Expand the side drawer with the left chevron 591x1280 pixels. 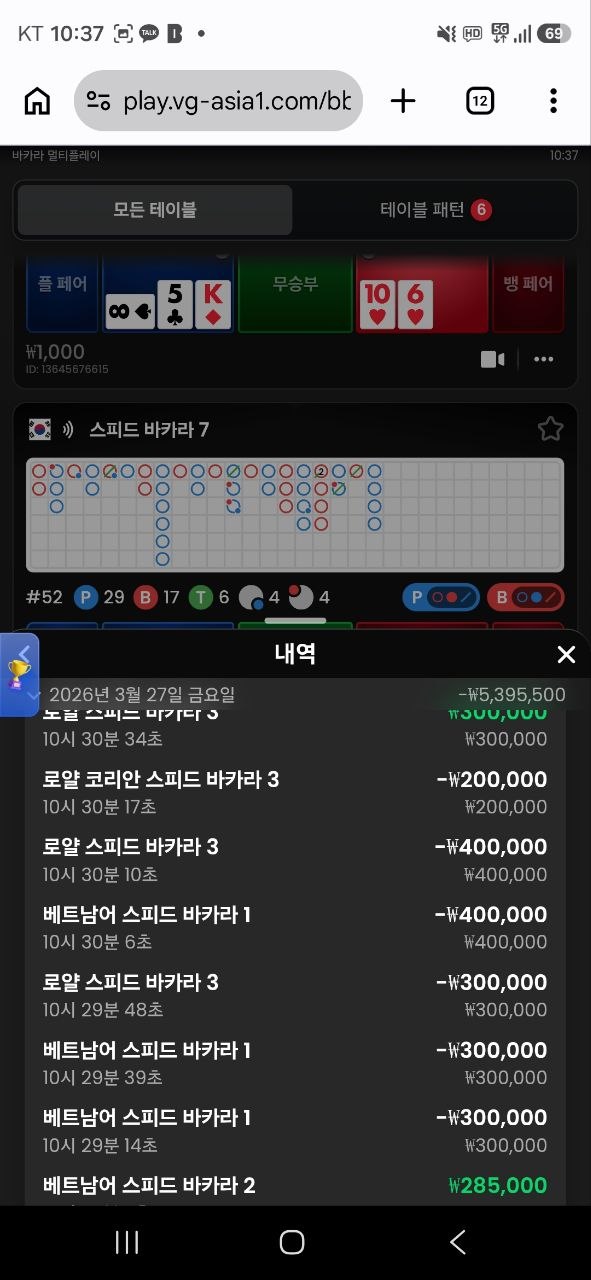pyautogui.click(x=24, y=651)
